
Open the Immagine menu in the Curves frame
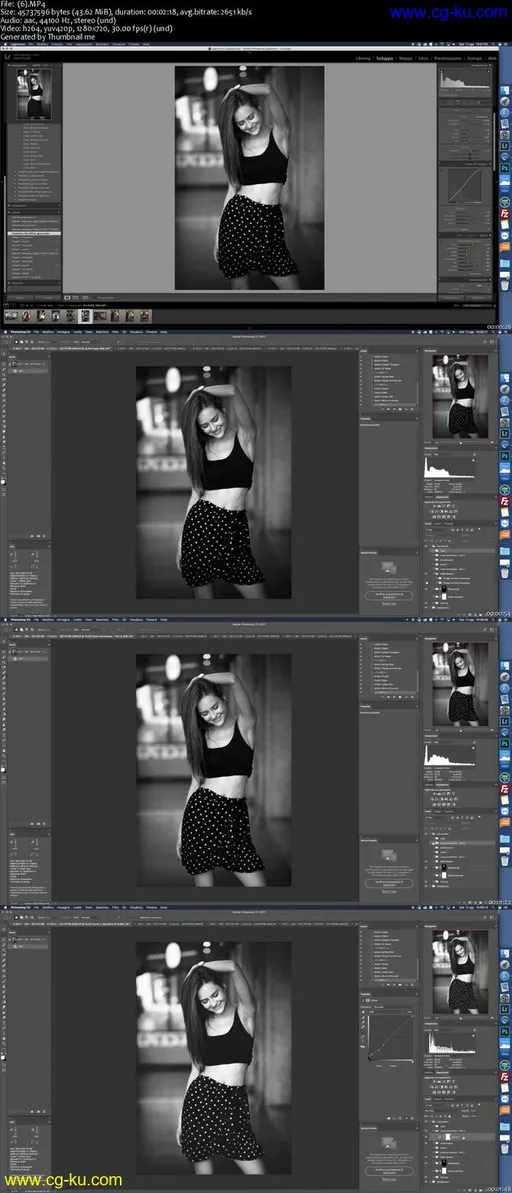click(63, 907)
